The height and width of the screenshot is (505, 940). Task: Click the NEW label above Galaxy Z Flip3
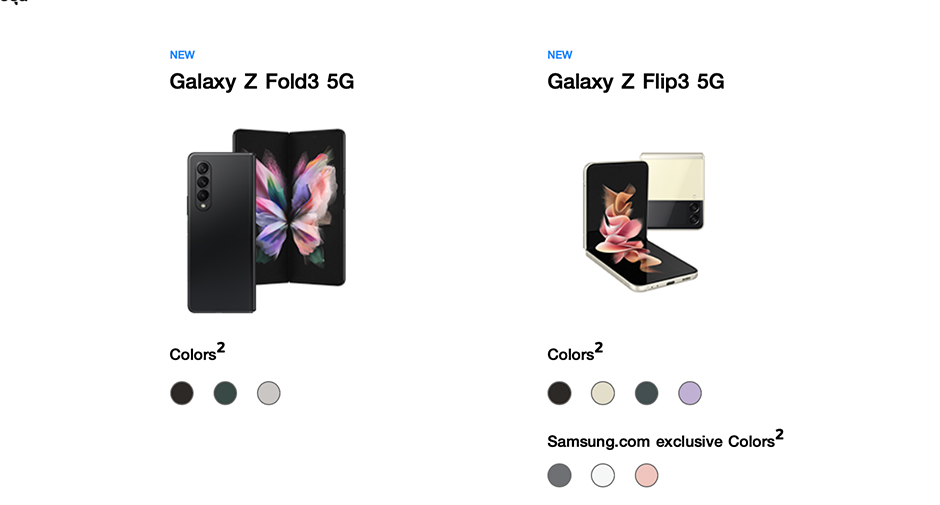pos(560,55)
